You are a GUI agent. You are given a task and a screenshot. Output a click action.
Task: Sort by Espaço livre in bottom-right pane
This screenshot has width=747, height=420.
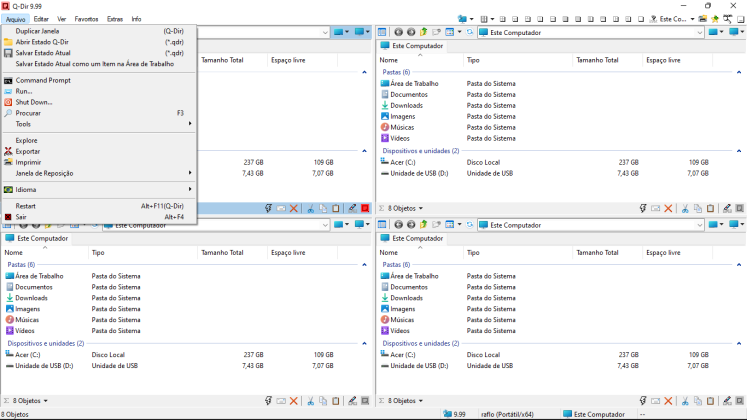coord(677,253)
